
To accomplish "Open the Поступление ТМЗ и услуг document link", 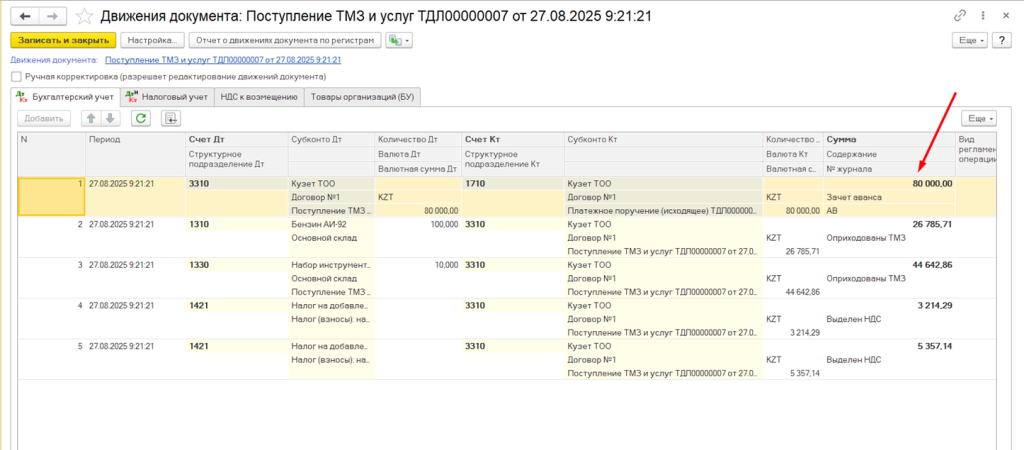I will [236, 60].
